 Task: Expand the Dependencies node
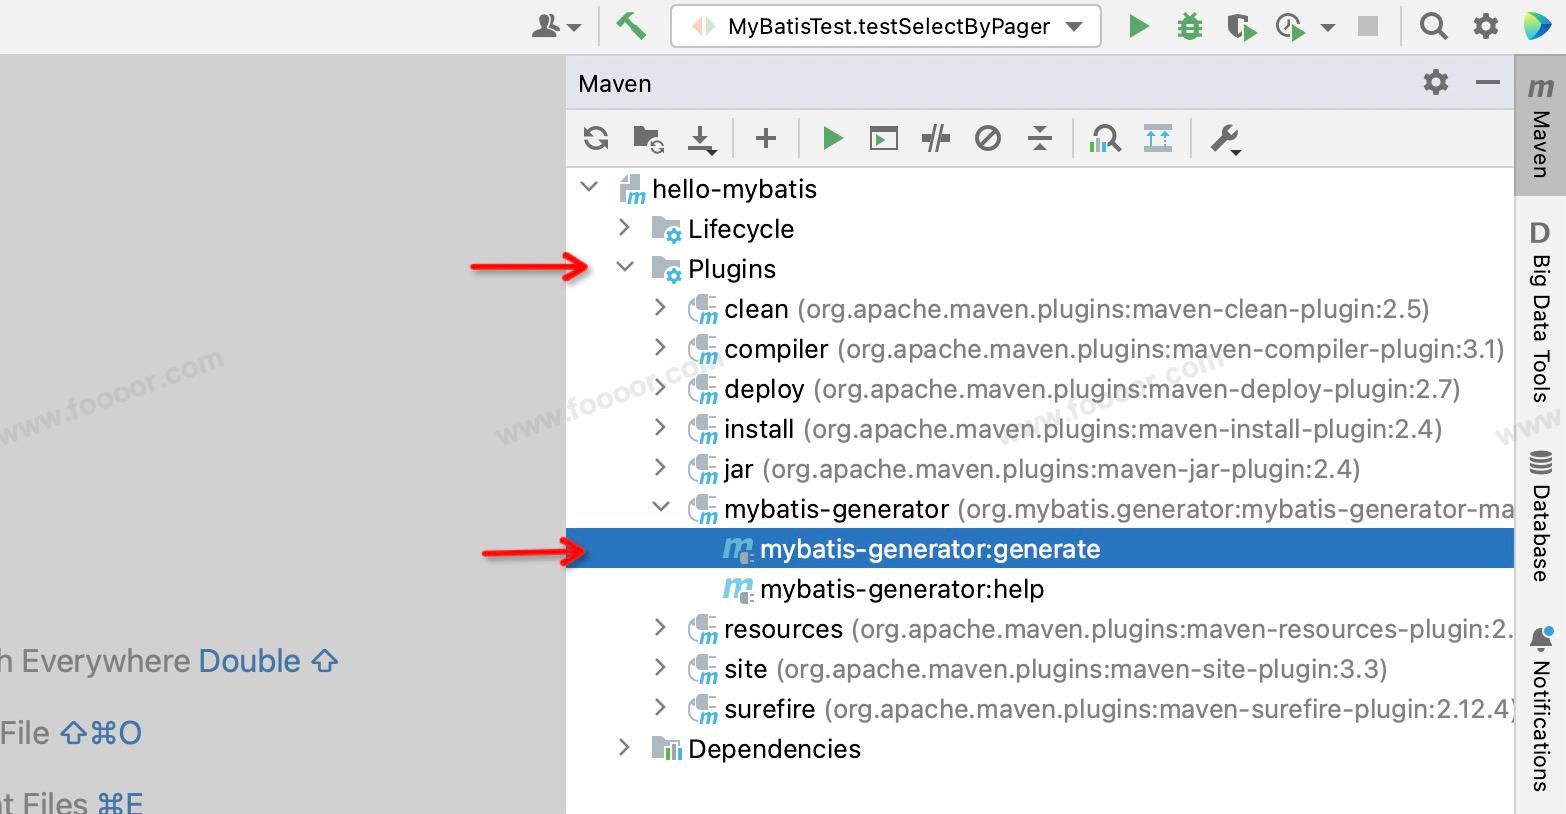click(625, 748)
